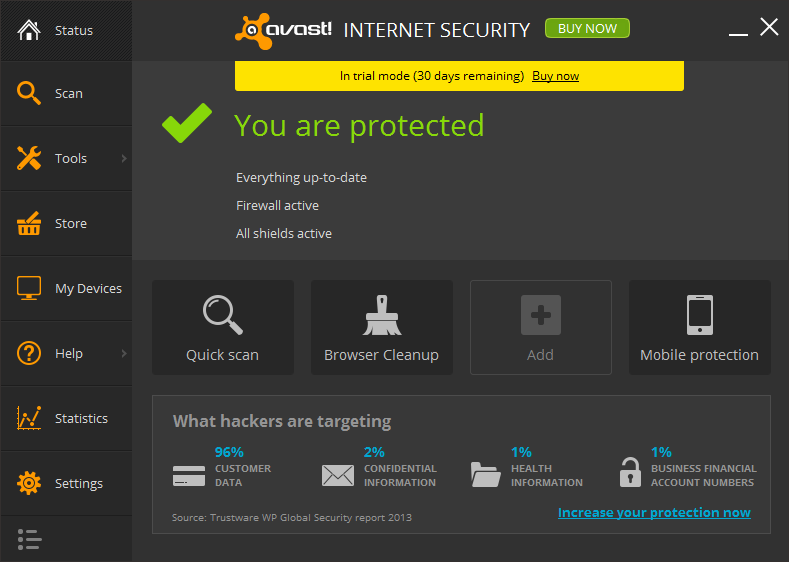The image size is (789, 562).
Task: Select the Scan menu label
Action: pos(69,94)
